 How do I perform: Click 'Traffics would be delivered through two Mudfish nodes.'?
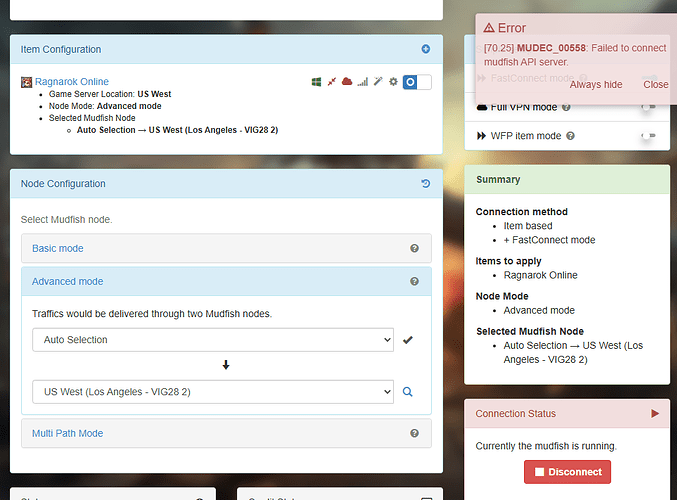152,313
